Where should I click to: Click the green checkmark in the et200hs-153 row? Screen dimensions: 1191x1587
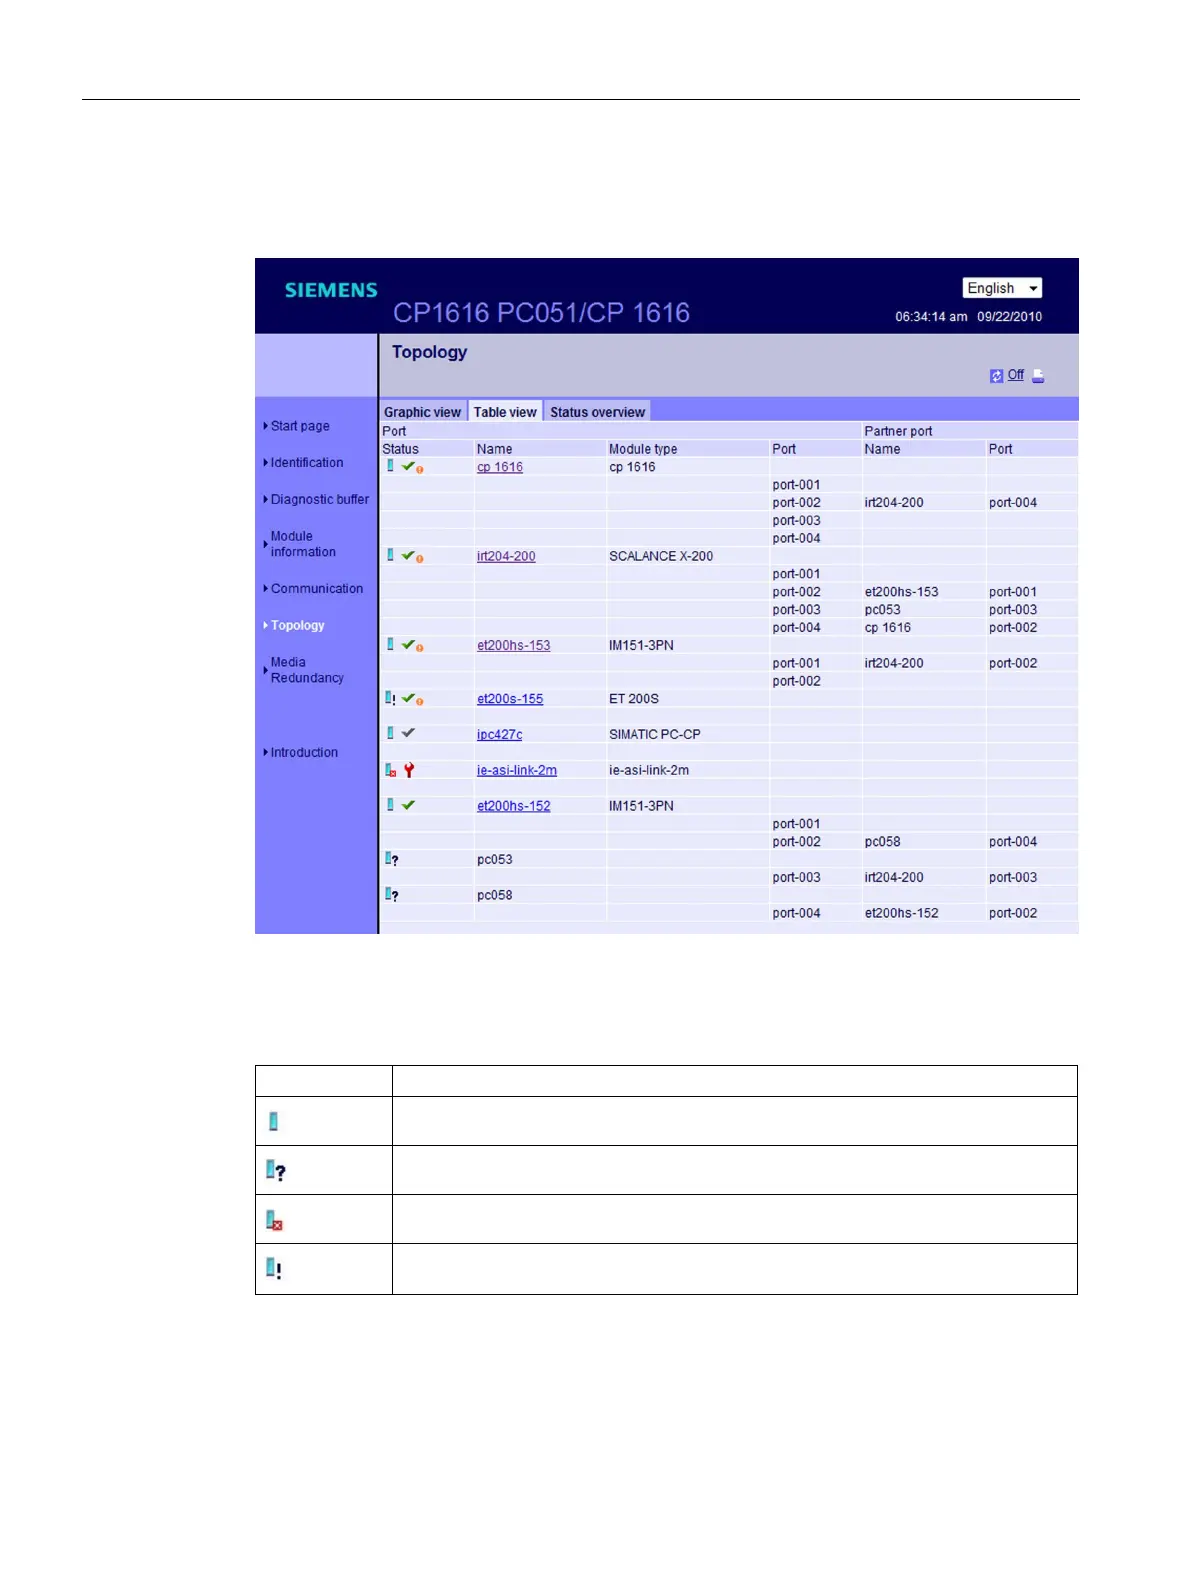click(408, 645)
